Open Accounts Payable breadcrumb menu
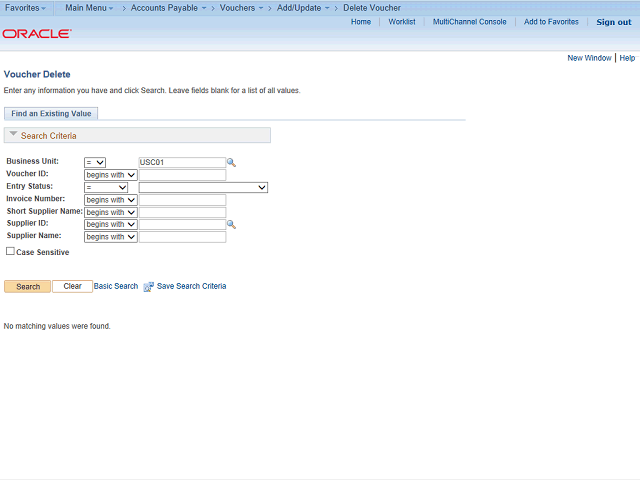The width and height of the screenshot is (640, 480). coord(168,8)
